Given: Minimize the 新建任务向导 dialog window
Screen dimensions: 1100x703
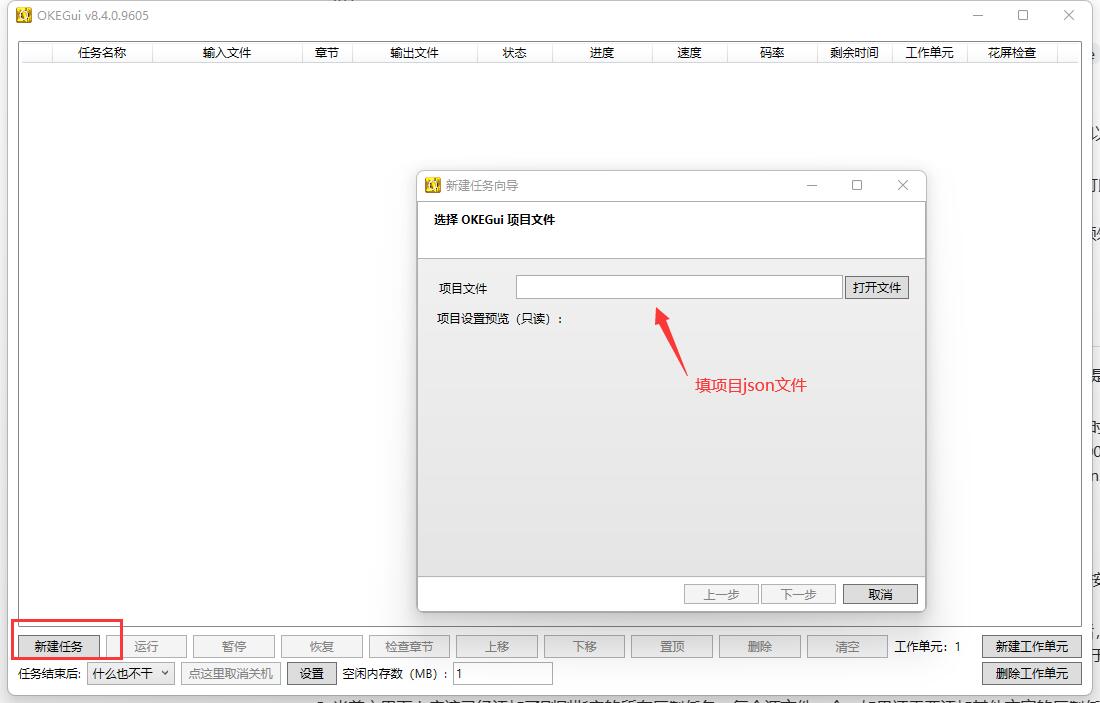Looking at the screenshot, I should (812, 185).
